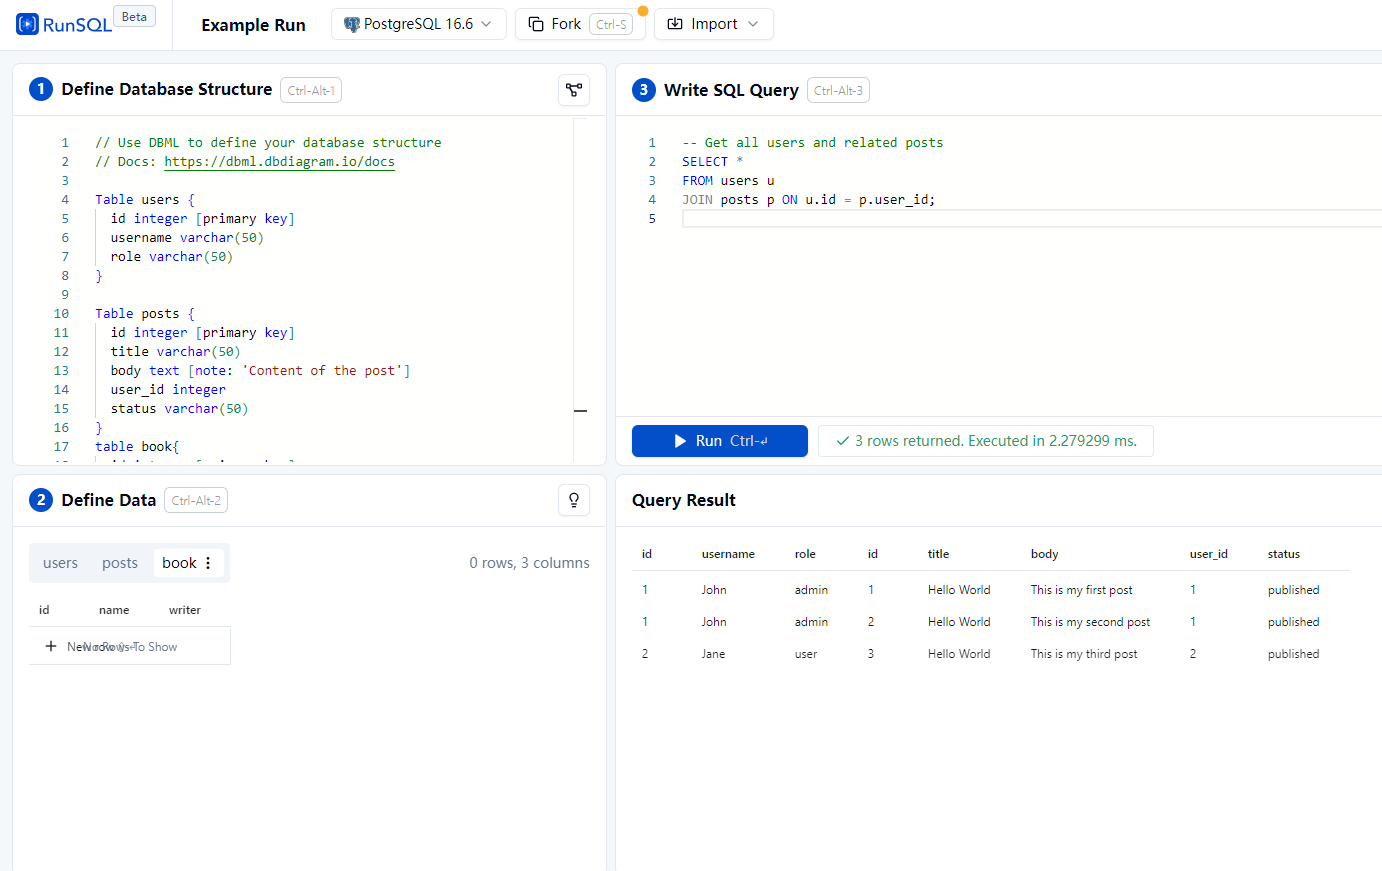Add a new row with the plus icon
The image size is (1382, 871).
(51, 646)
